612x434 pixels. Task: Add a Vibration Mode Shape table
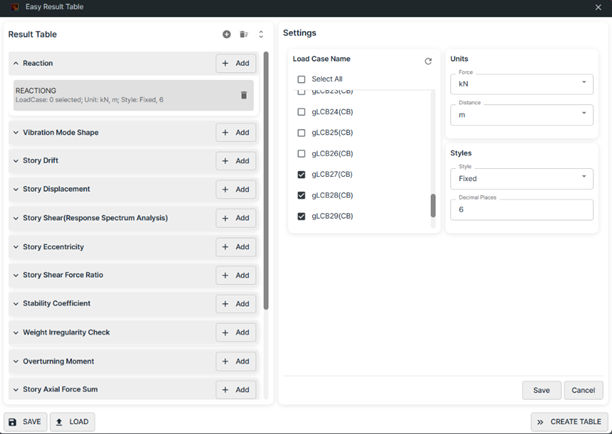tap(236, 132)
